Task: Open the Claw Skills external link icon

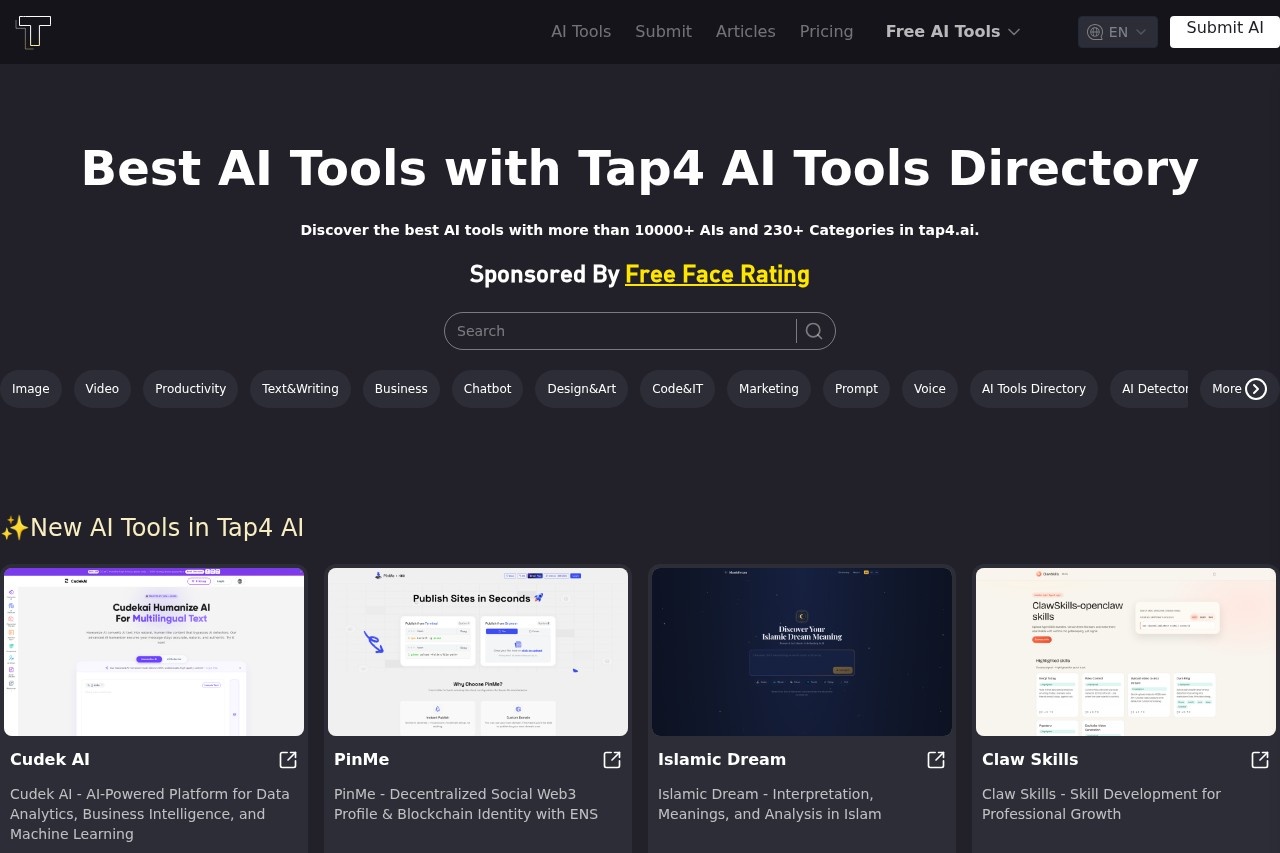Action: coord(1259,760)
